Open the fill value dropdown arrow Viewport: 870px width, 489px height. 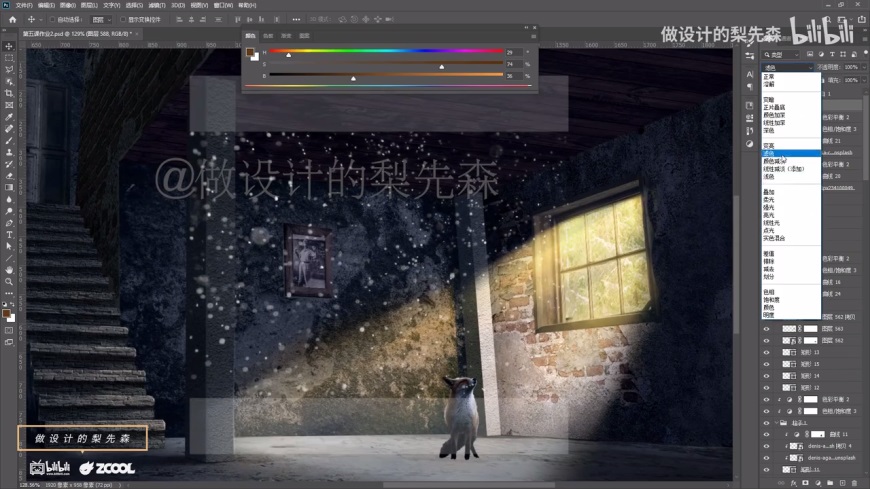(x=864, y=80)
